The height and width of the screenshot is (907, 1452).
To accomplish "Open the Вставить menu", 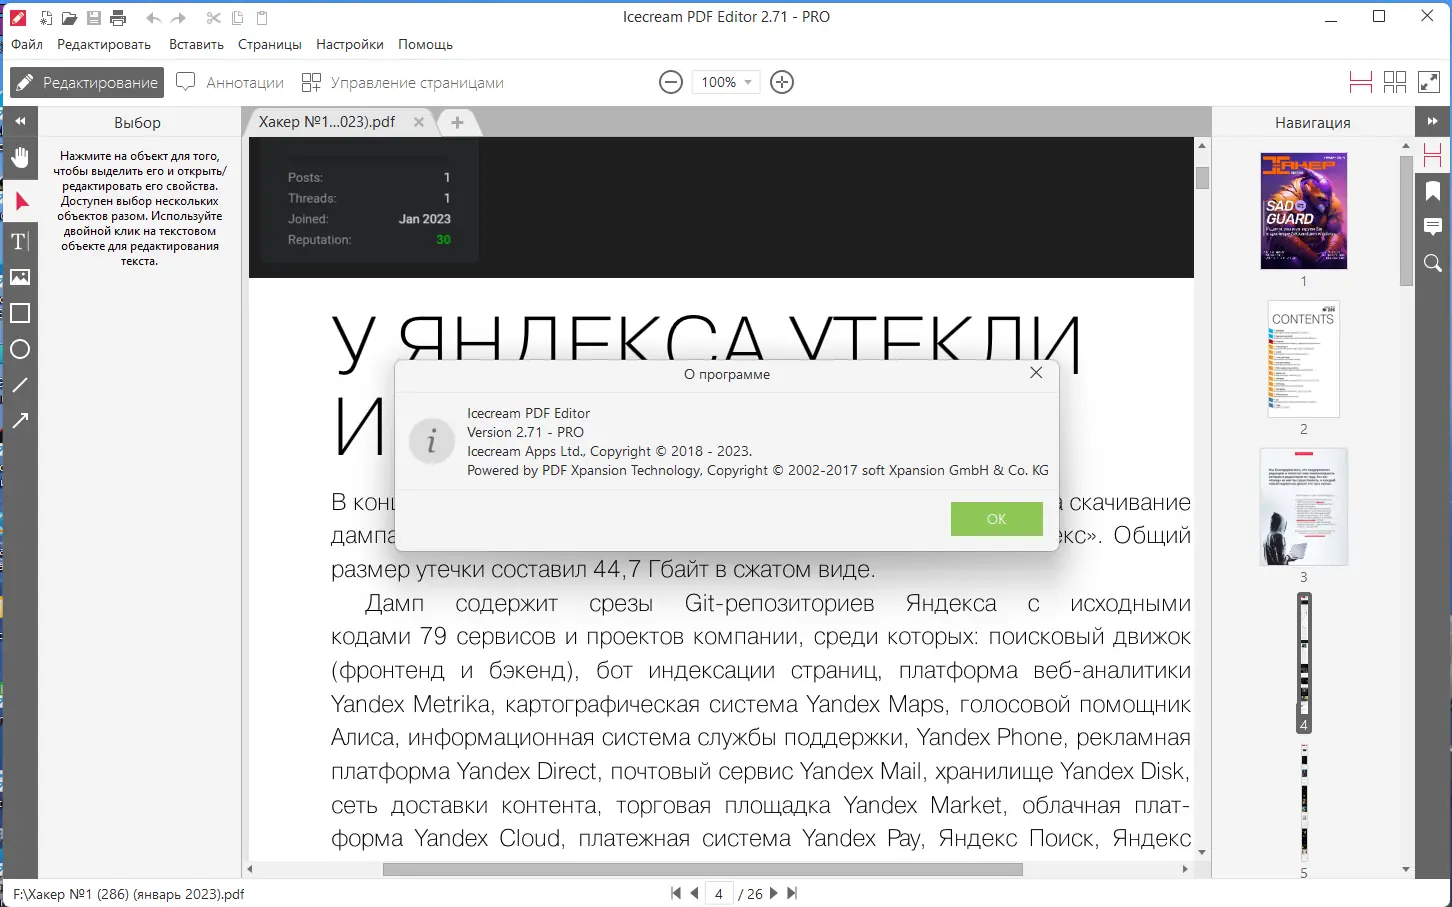I will [196, 44].
